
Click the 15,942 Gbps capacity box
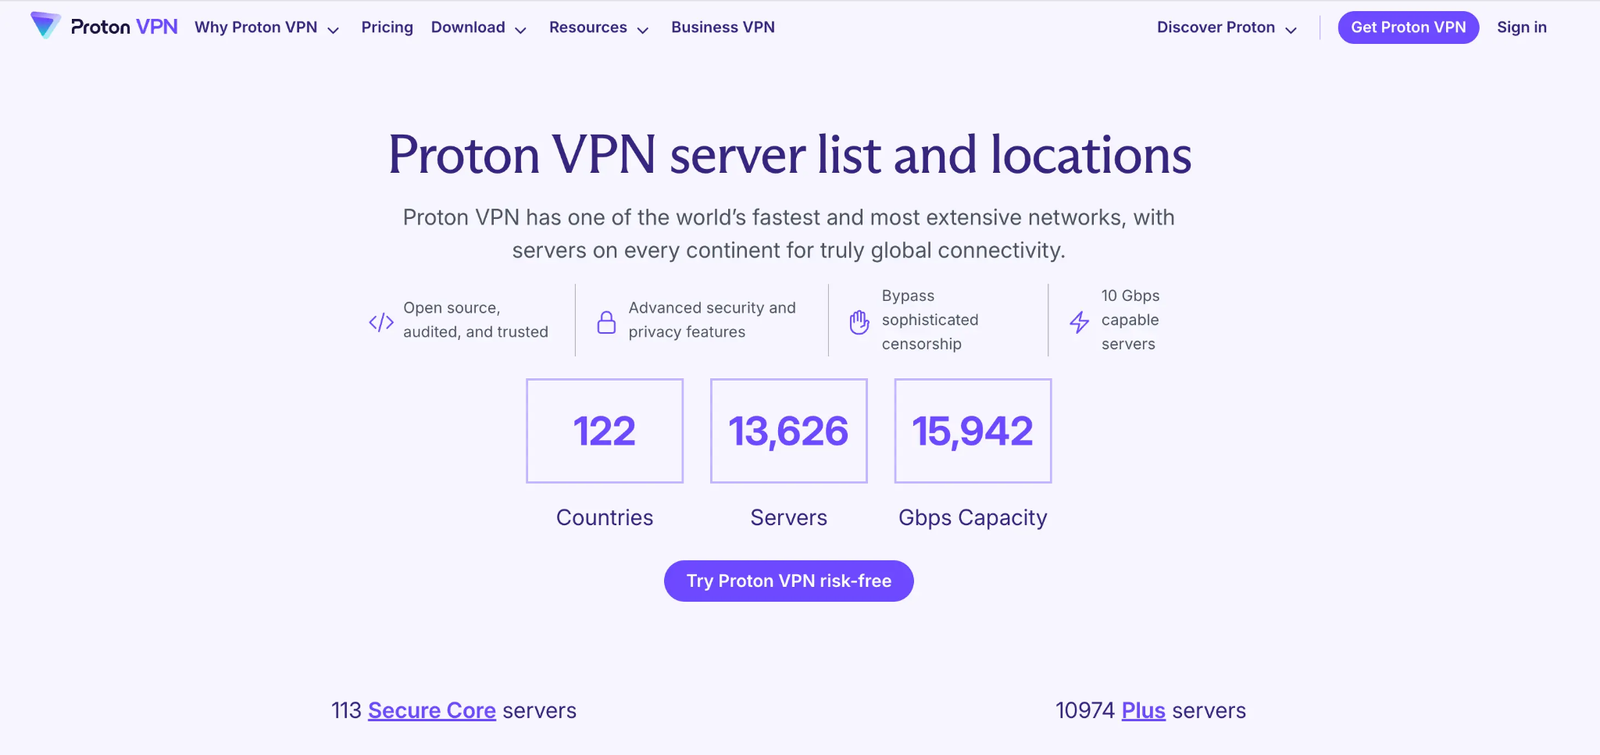973,431
